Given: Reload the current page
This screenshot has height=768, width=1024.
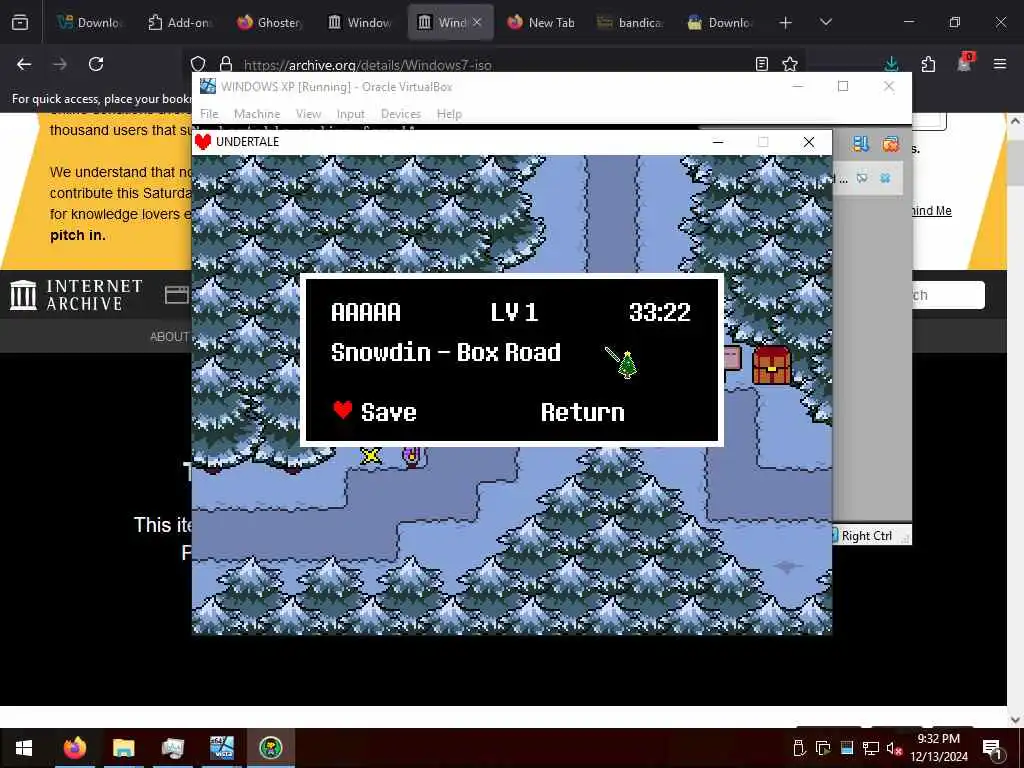Looking at the screenshot, I should click(96, 64).
